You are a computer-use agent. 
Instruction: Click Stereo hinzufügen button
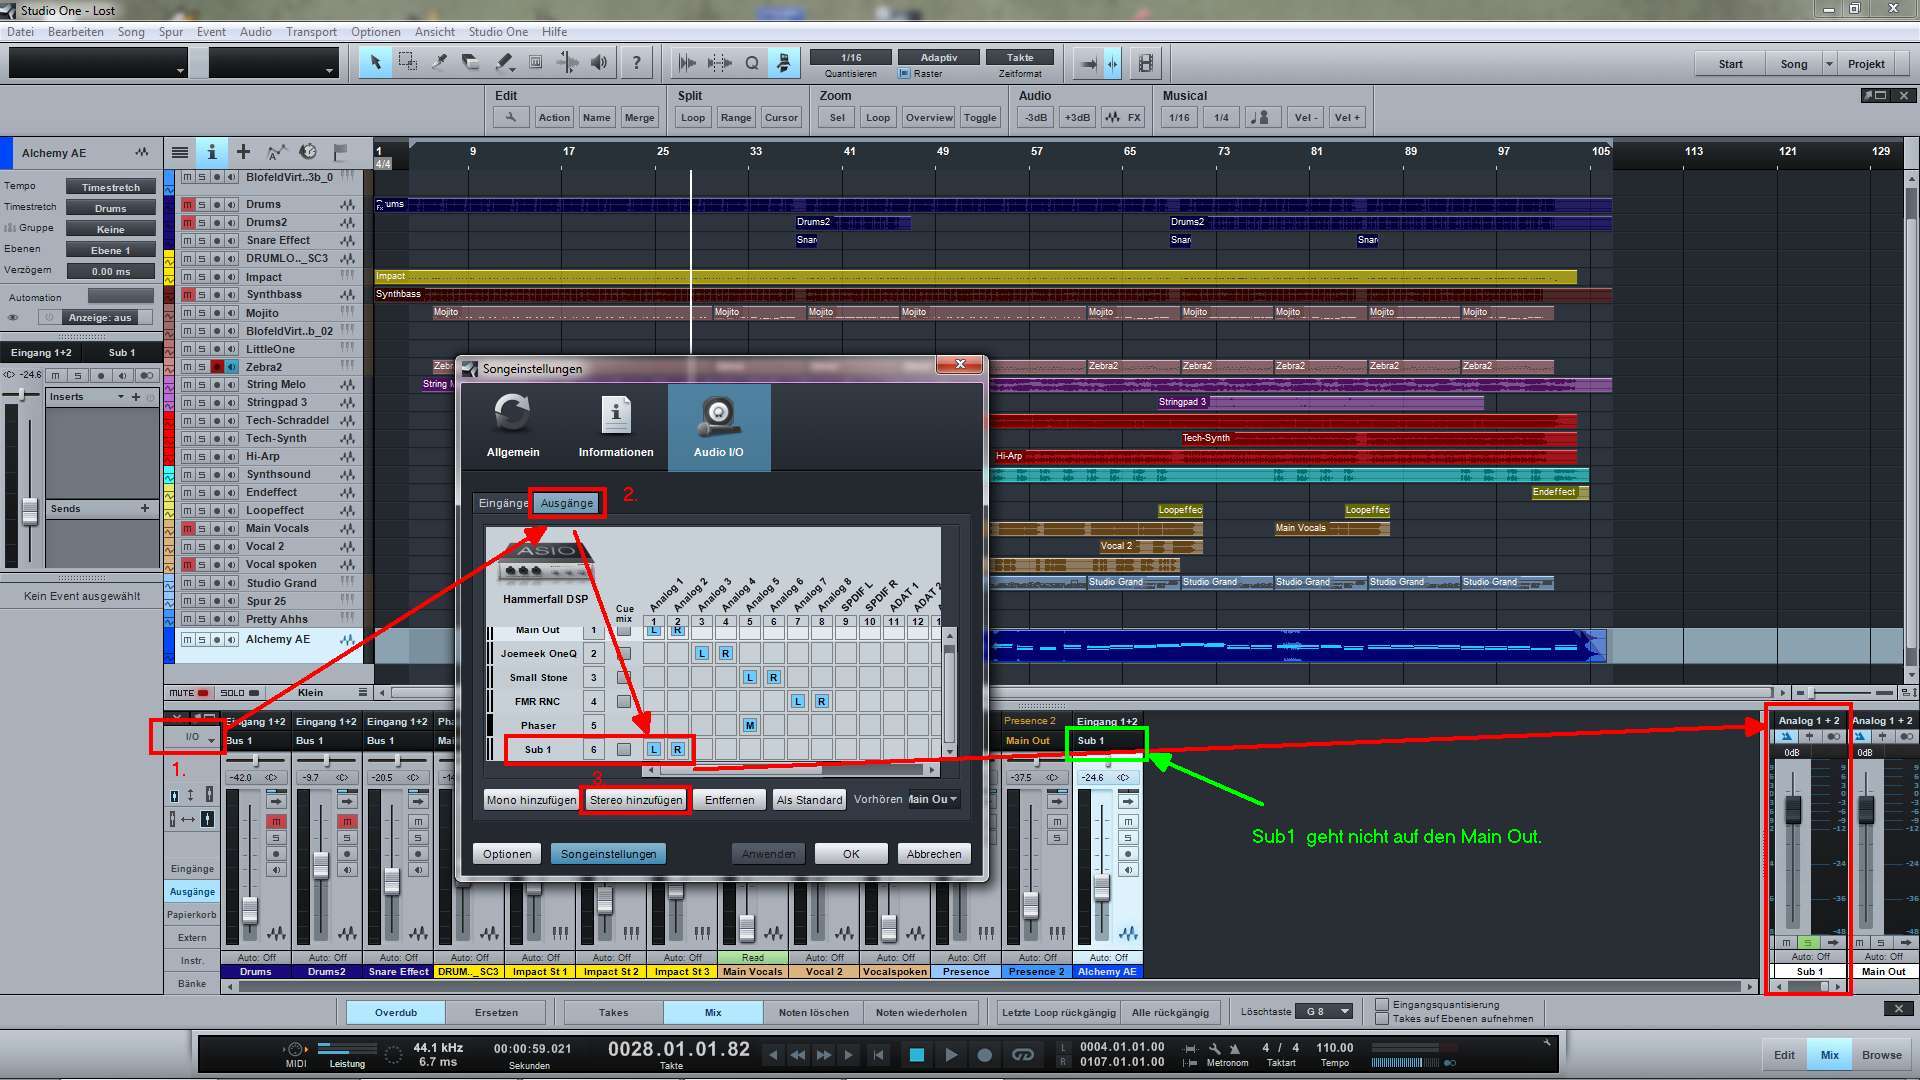click(x=636, y=800)
